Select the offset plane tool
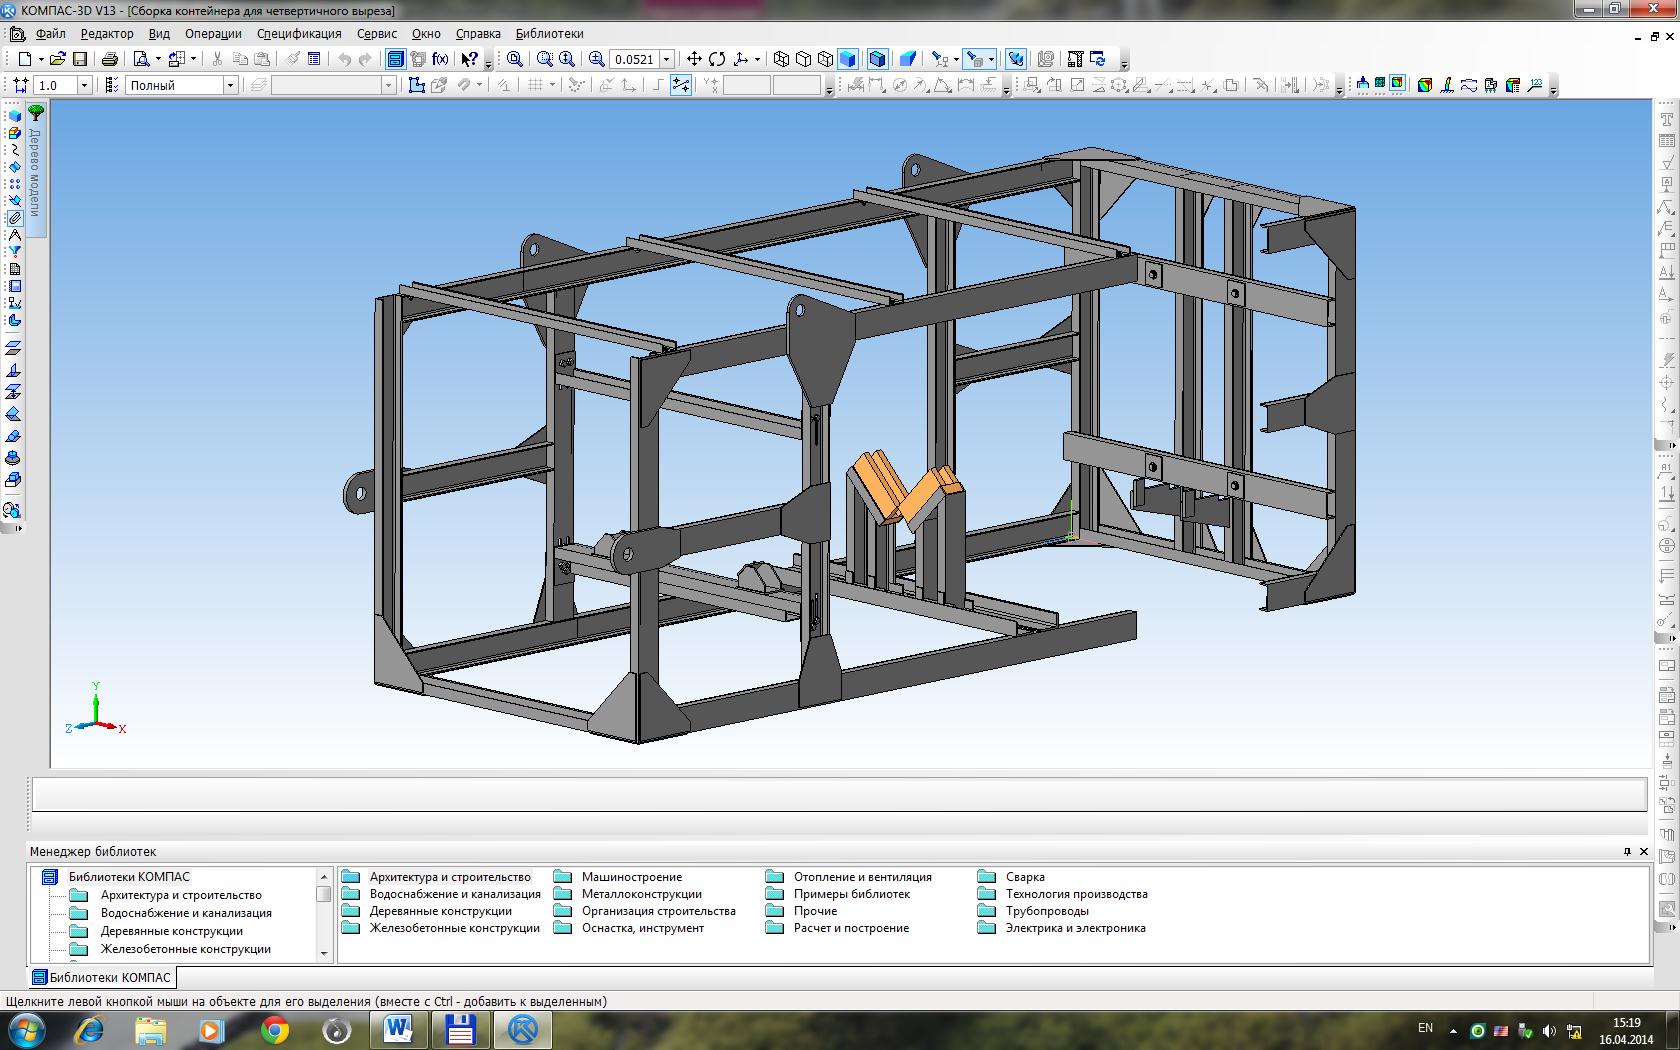 tap(14, 348)
